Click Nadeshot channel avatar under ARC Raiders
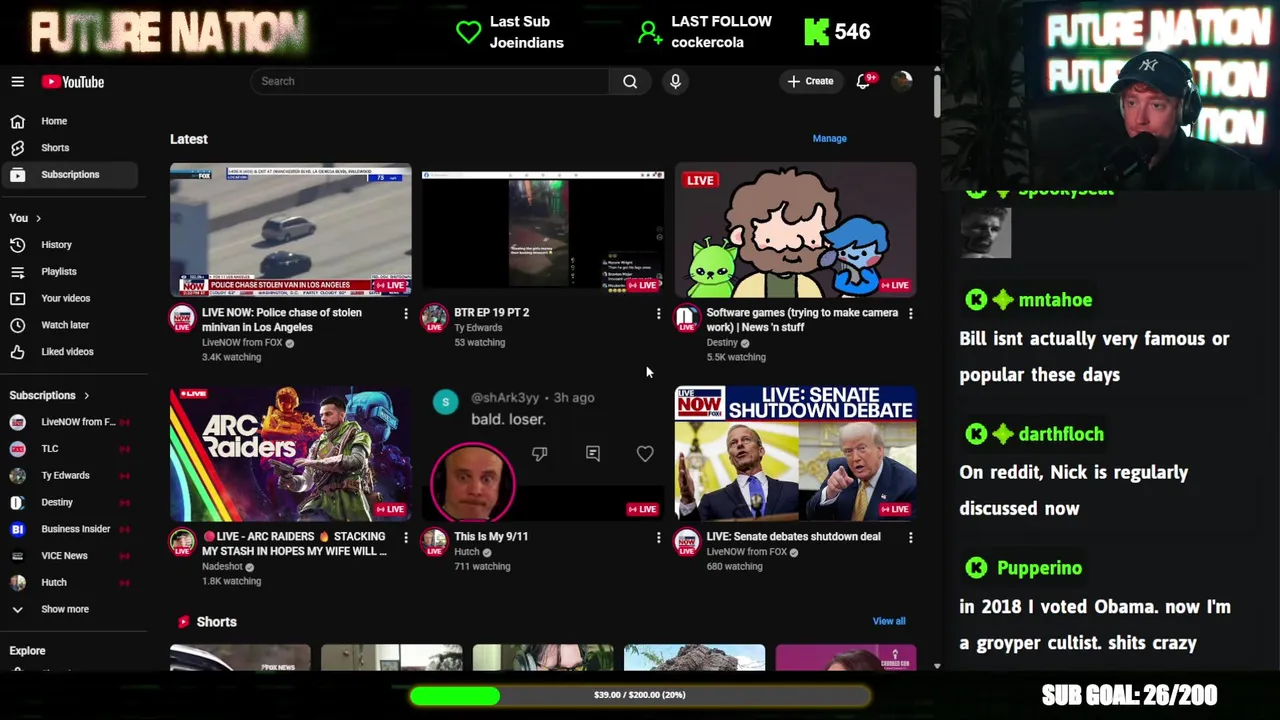The height and width of the screenshot is (720, 1280). (x=182, y=543)
